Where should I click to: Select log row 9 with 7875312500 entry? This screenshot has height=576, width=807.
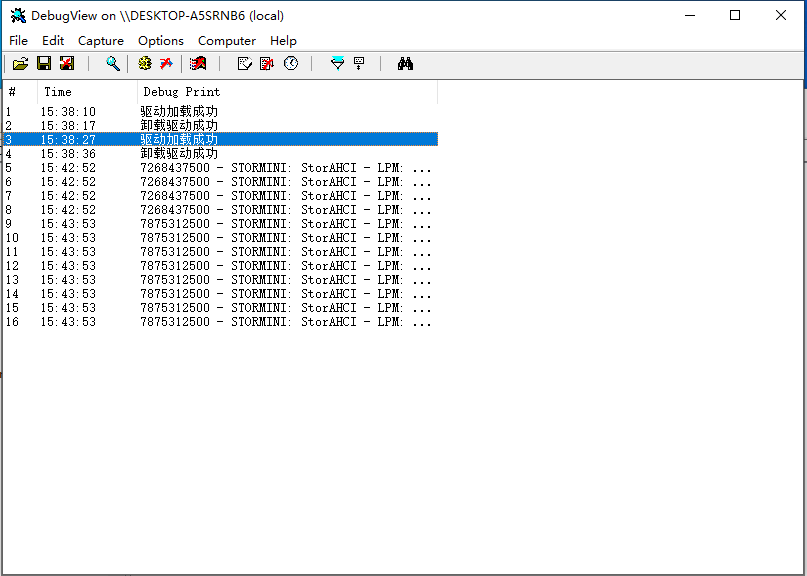[x=220, y=223]
